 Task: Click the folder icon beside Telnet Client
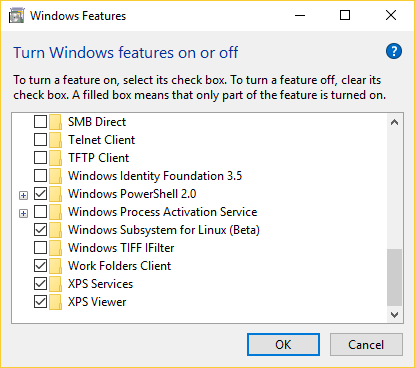(55, 140)
